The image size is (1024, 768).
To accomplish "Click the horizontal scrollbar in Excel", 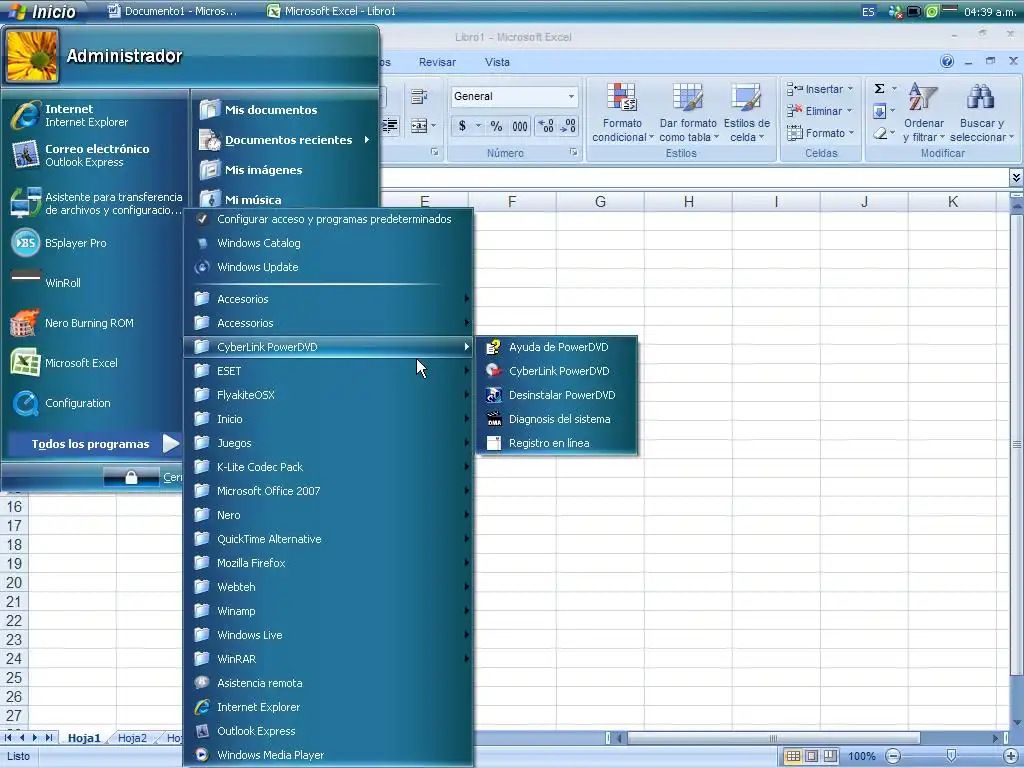I will [x=773, y=738].
